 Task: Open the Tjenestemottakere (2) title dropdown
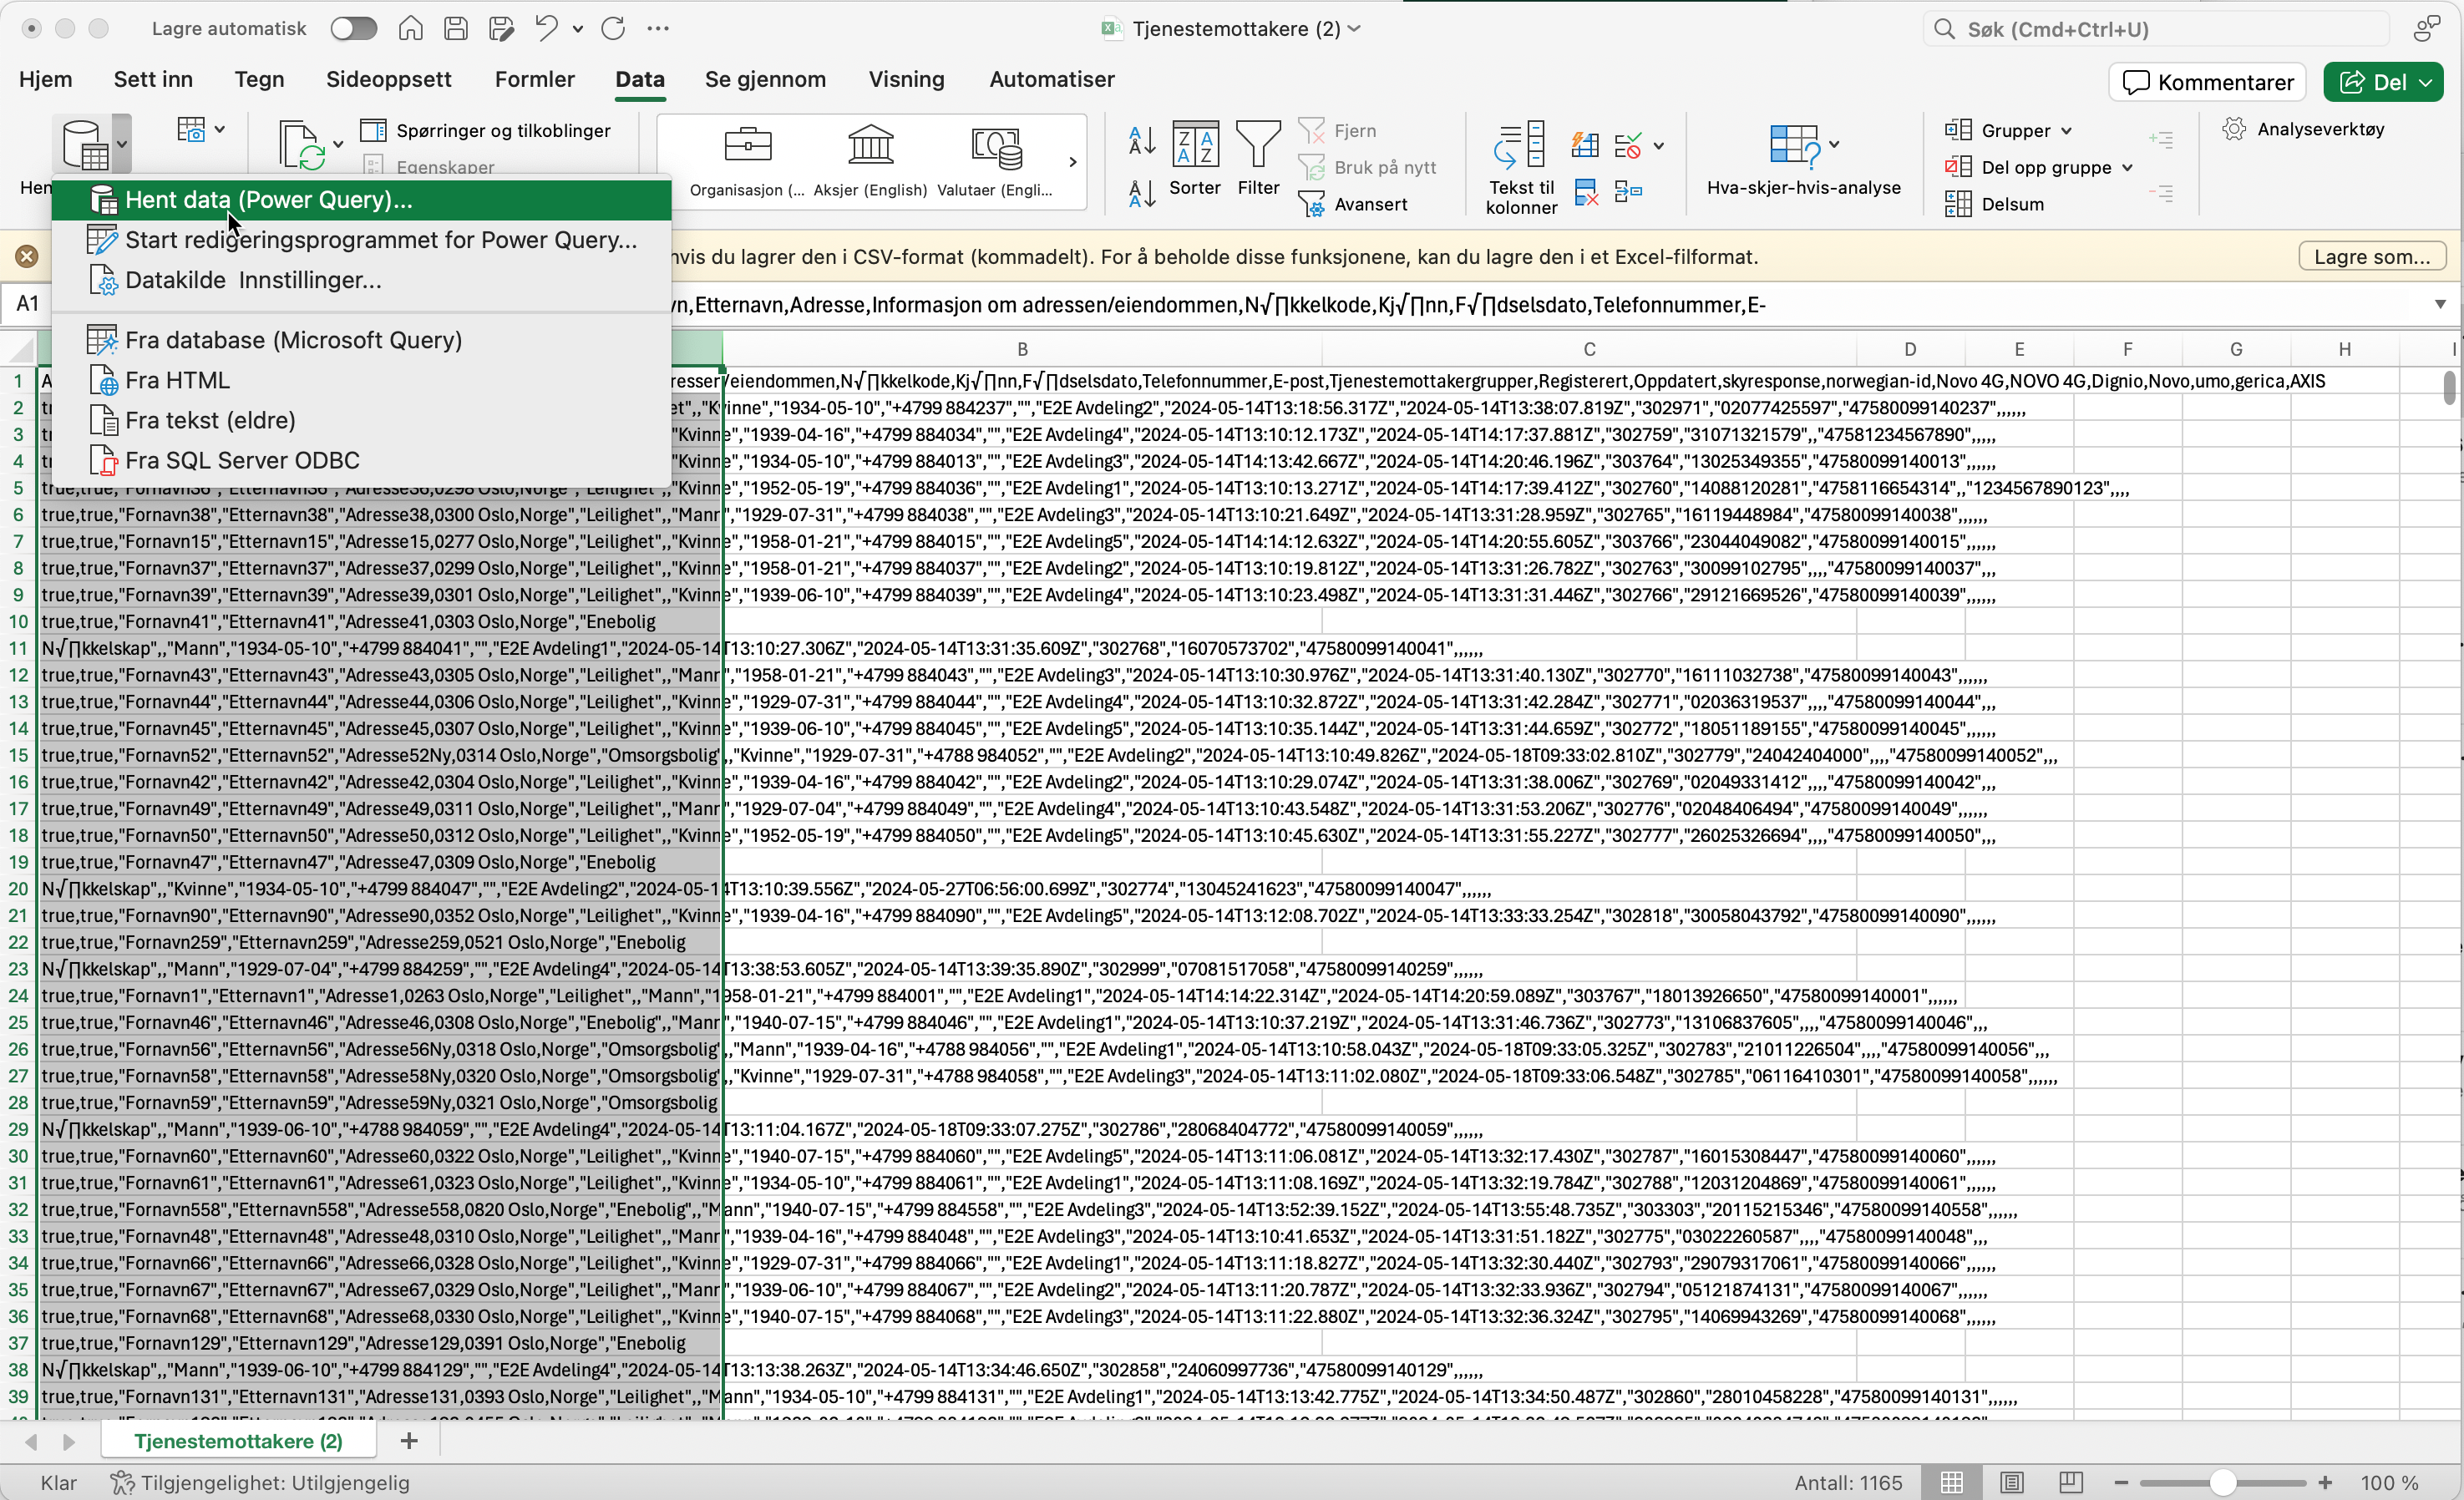click(1354, 29)
